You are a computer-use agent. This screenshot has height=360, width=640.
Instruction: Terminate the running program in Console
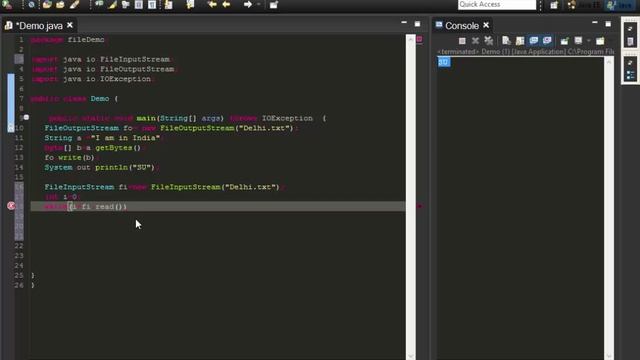462,40
